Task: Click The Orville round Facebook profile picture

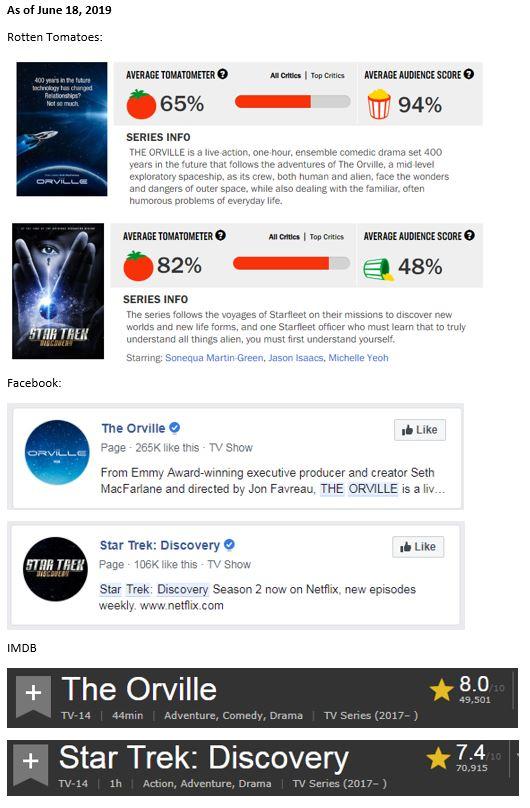Action: pos(57,452)
